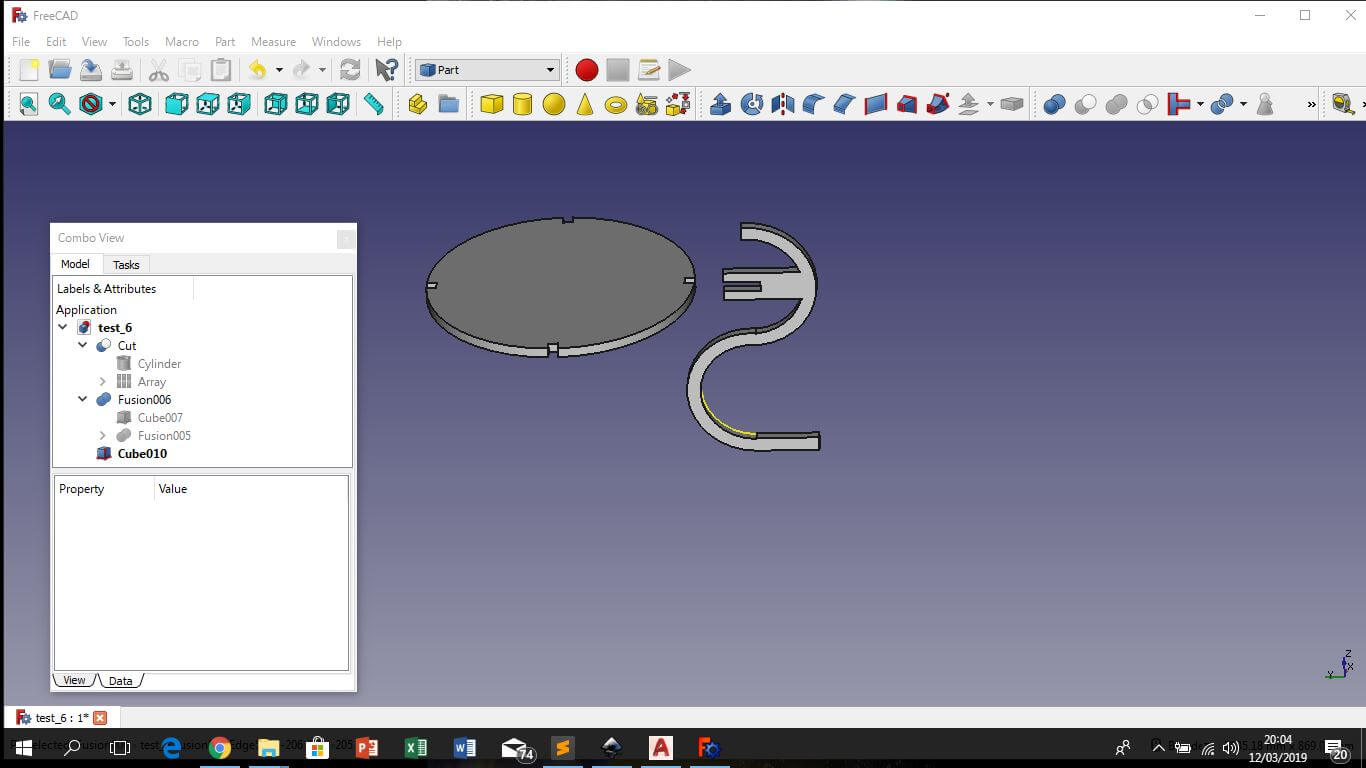
Task: Run the Boolean operation tool
Action: pos(1054,104)
